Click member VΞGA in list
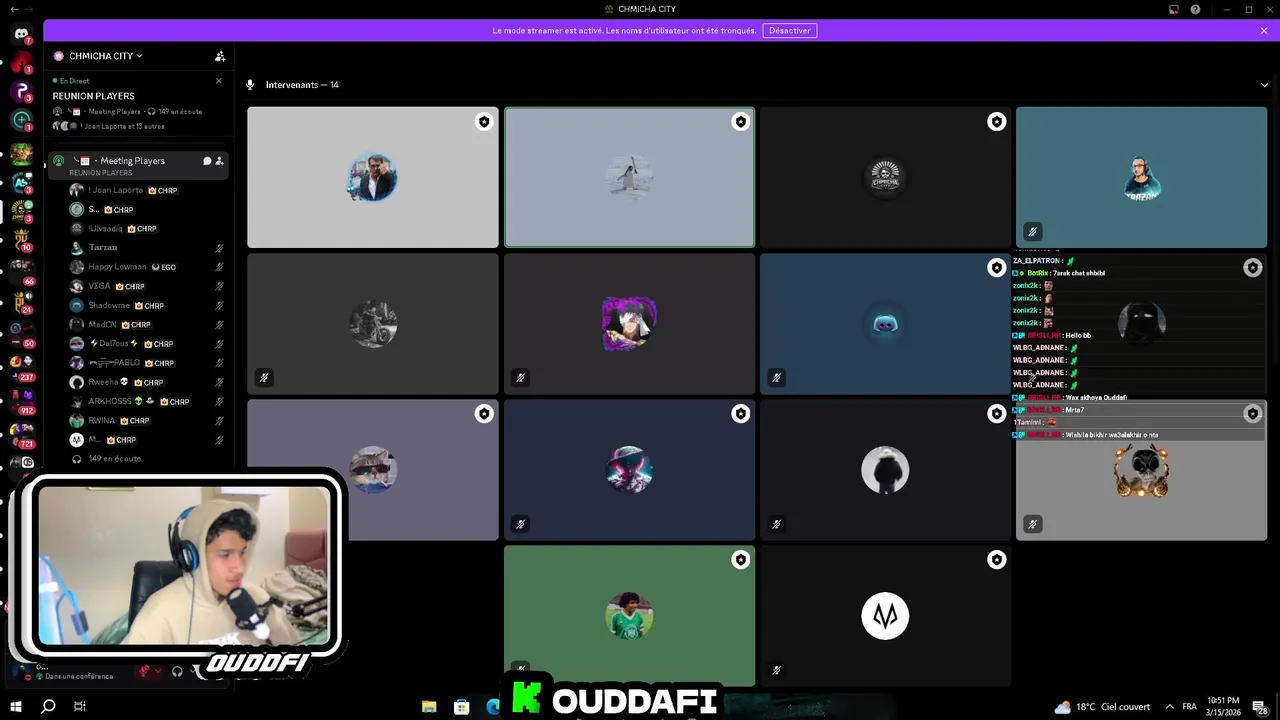Screen dimensions: 1280x720 (x=138, y=286)
